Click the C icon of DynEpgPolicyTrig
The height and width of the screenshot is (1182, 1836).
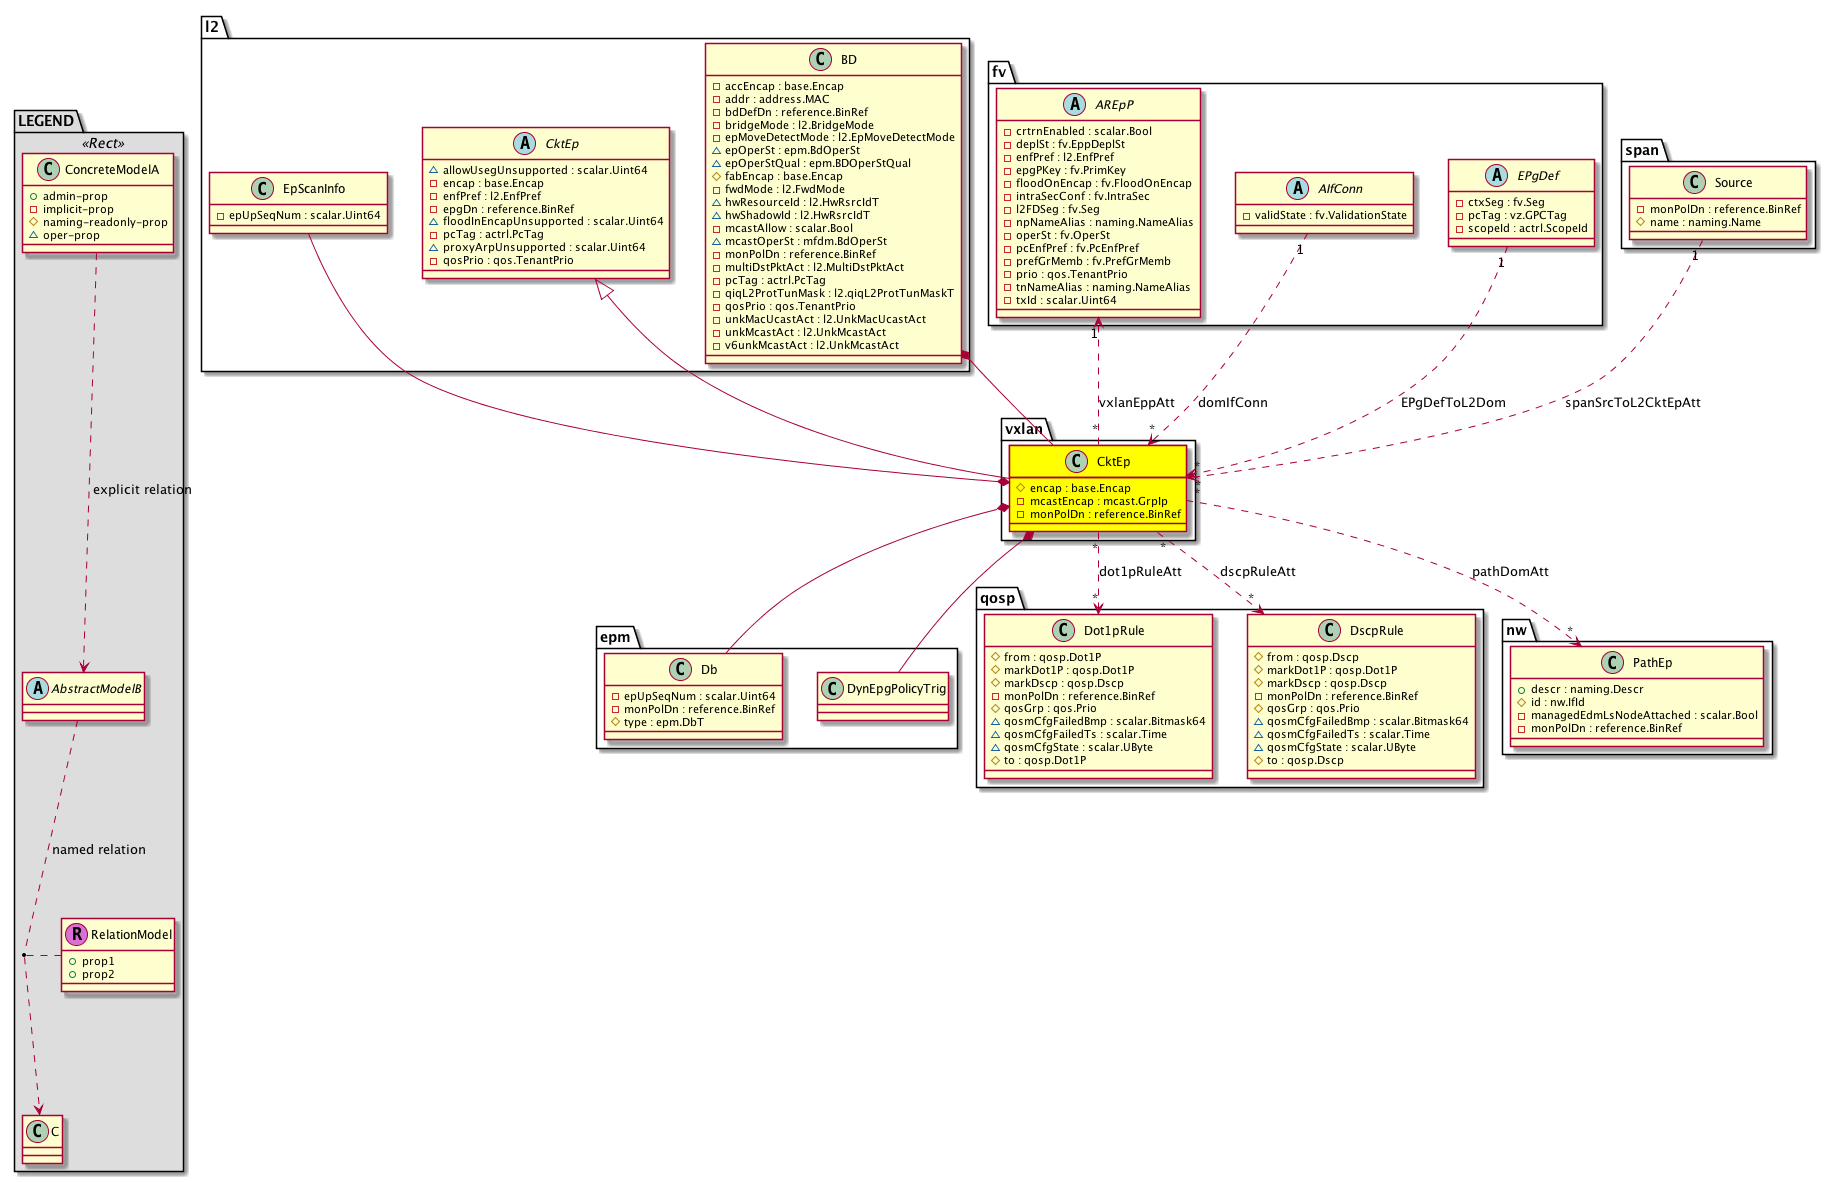[x=832, y=688]
